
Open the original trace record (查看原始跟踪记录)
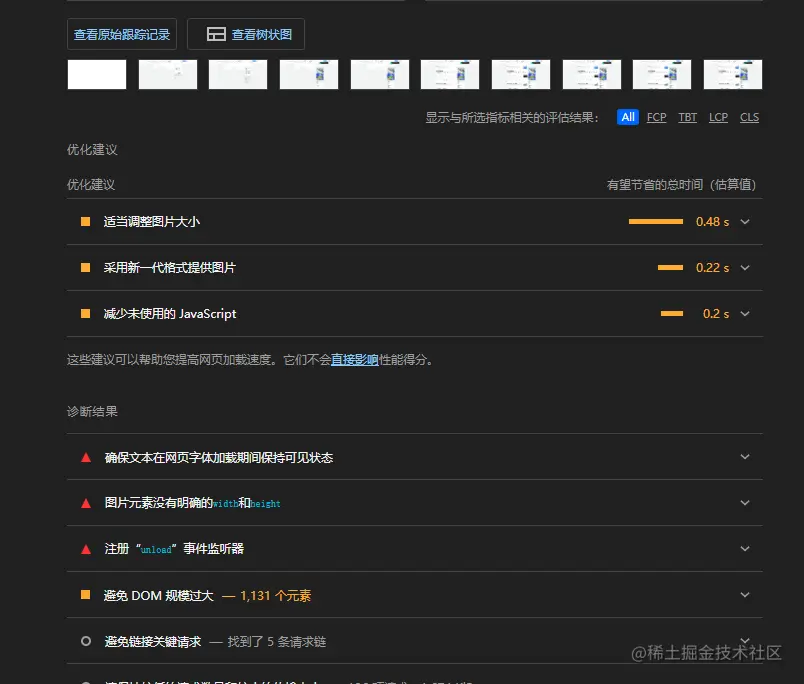click(x=122, y=34)
